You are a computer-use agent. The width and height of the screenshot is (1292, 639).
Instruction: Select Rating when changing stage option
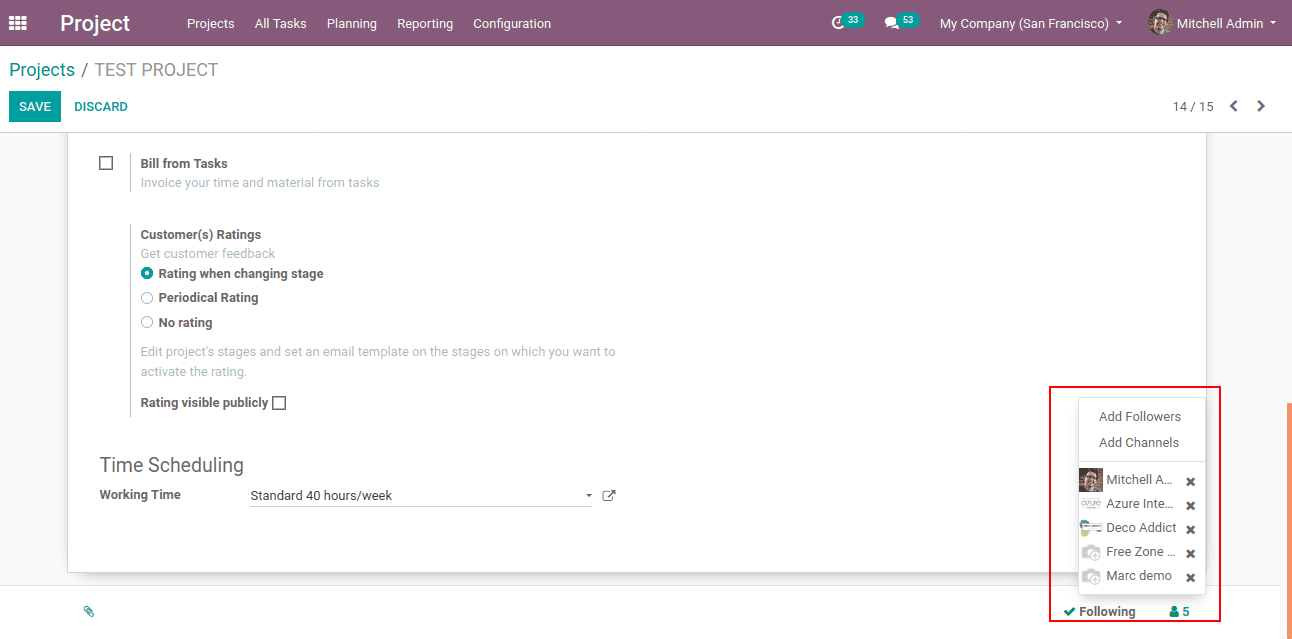point(147,273)
